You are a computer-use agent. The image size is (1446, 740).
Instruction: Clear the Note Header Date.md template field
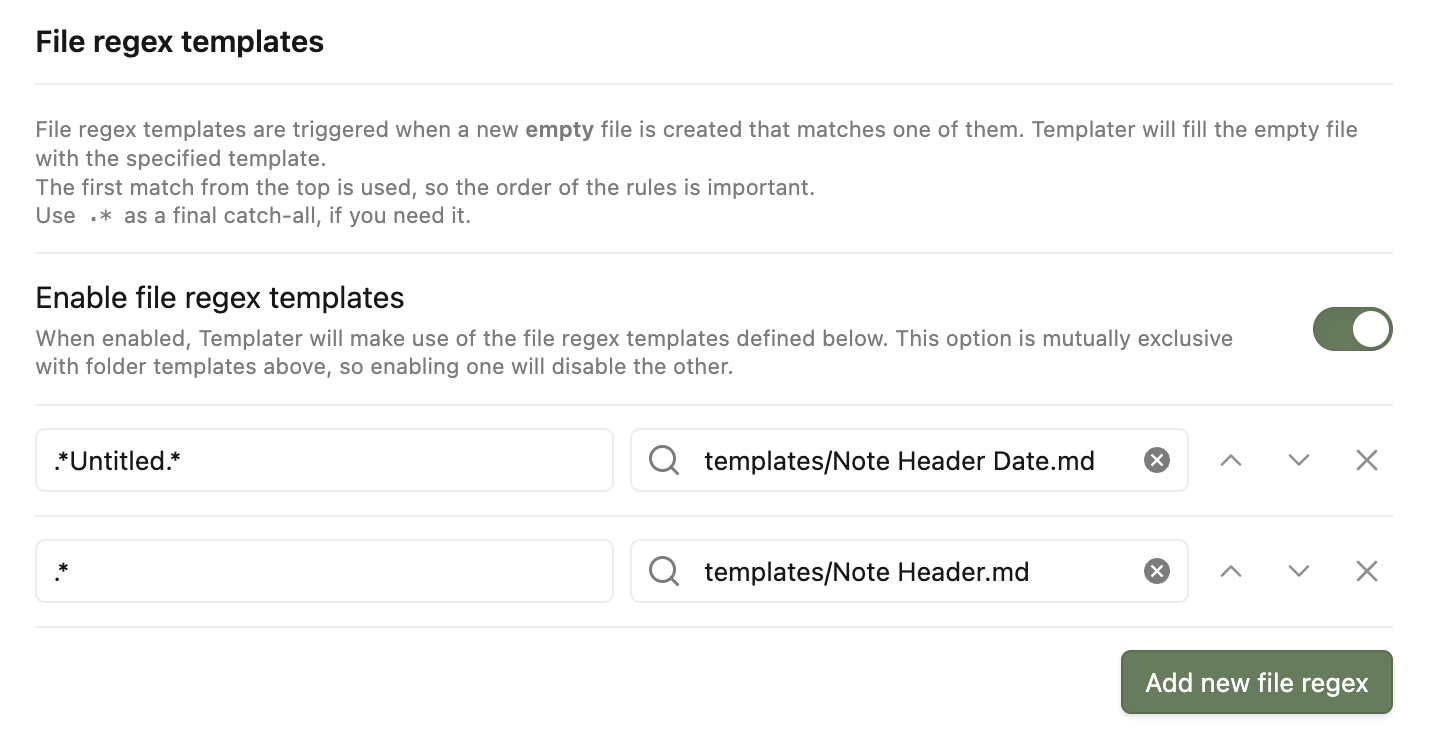click(x=1156, y=460)
